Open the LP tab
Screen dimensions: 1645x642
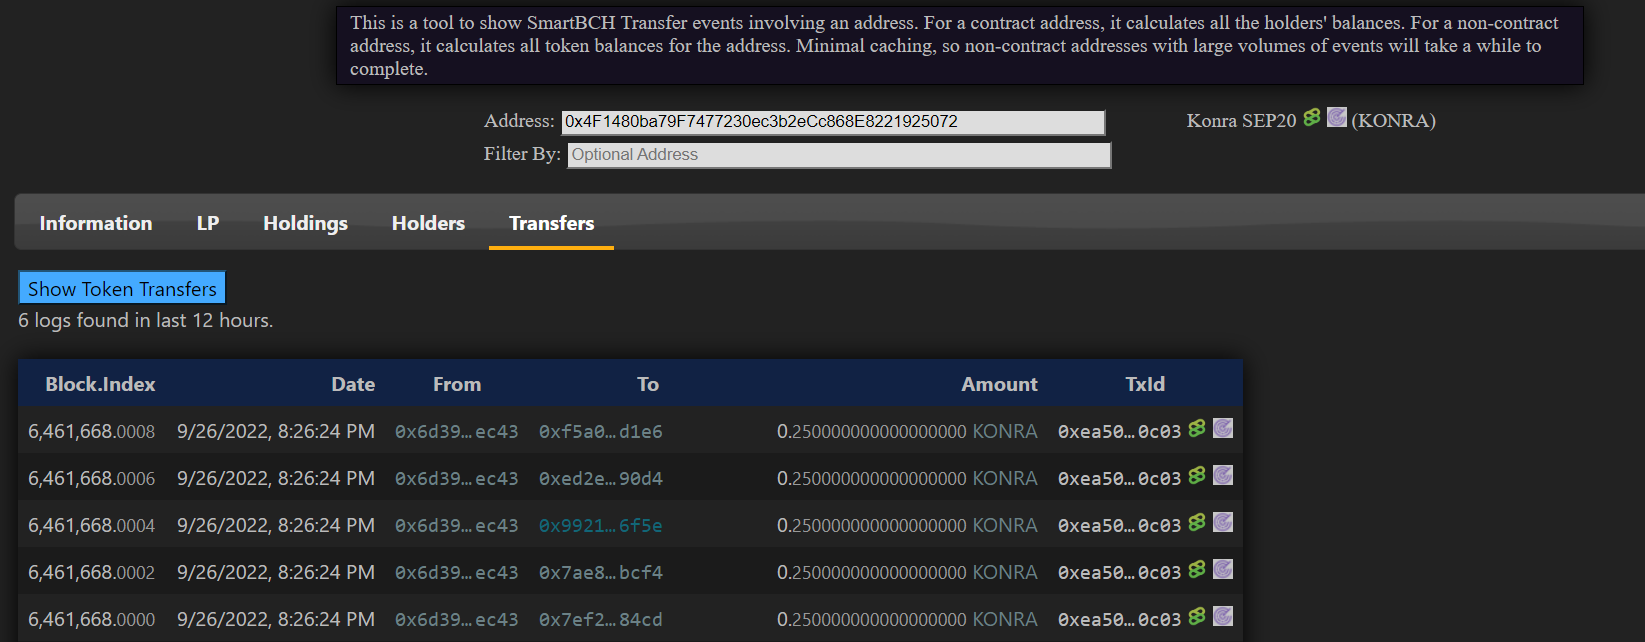pos(208,223)
